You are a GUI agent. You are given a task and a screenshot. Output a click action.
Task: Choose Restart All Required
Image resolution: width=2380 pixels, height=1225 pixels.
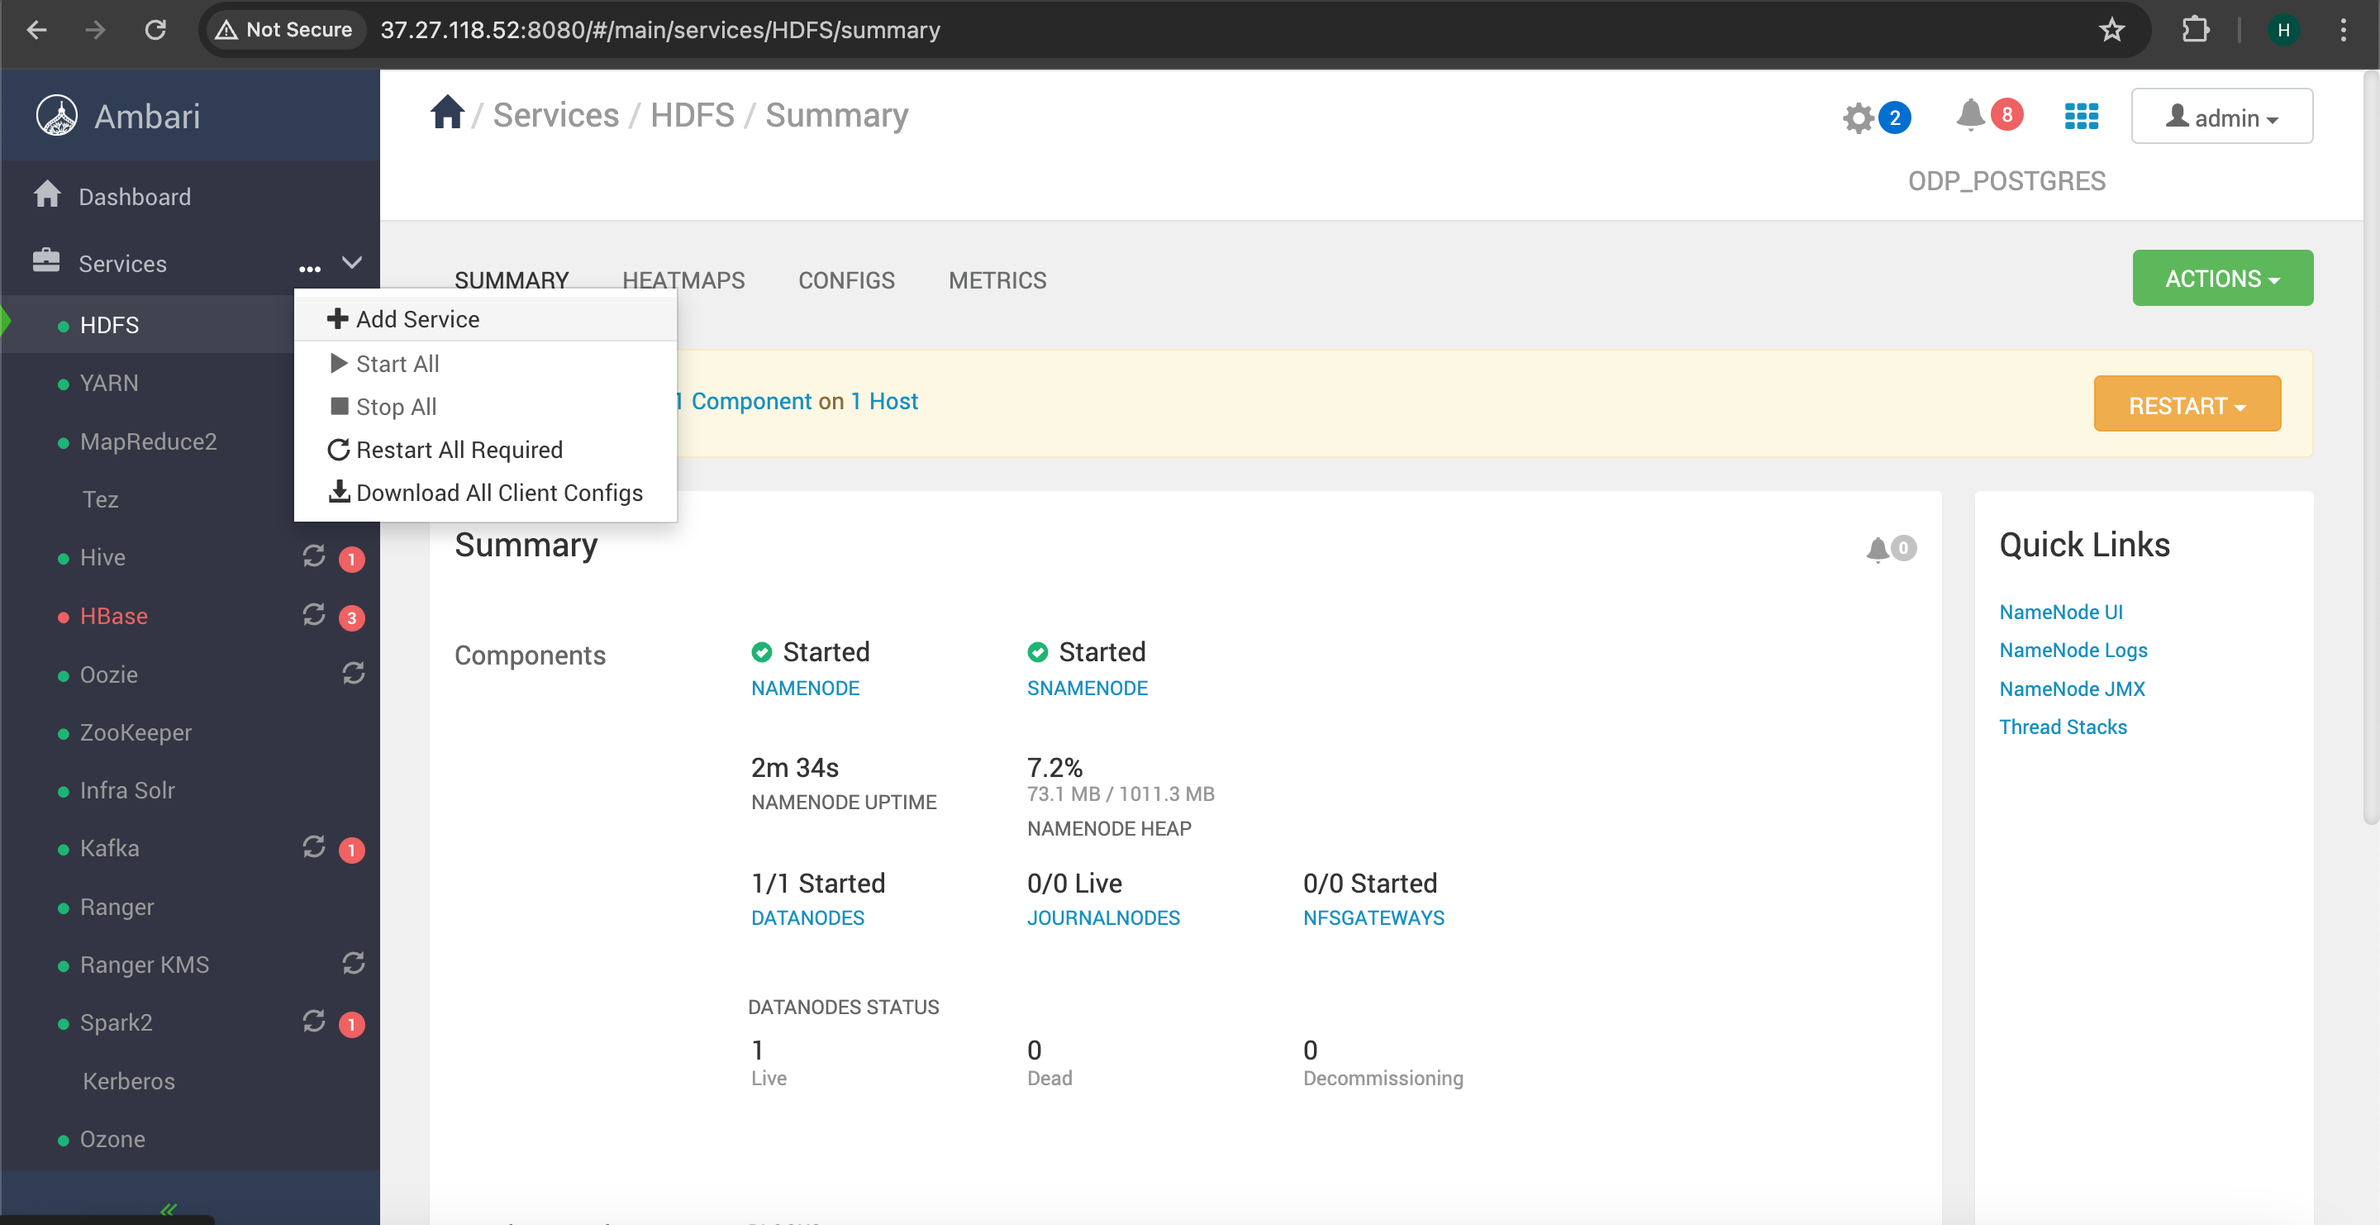click(486, 450)
